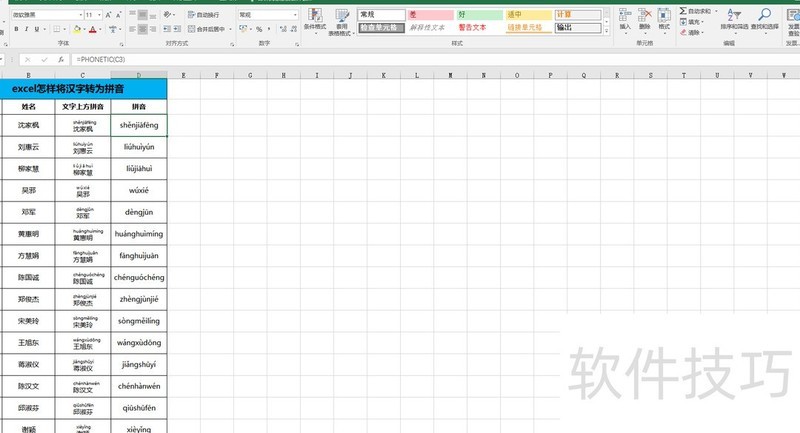The width and height of the screenshot is (800, 433).
Task: Toggle italic formatting
Action: pos(28,30)
